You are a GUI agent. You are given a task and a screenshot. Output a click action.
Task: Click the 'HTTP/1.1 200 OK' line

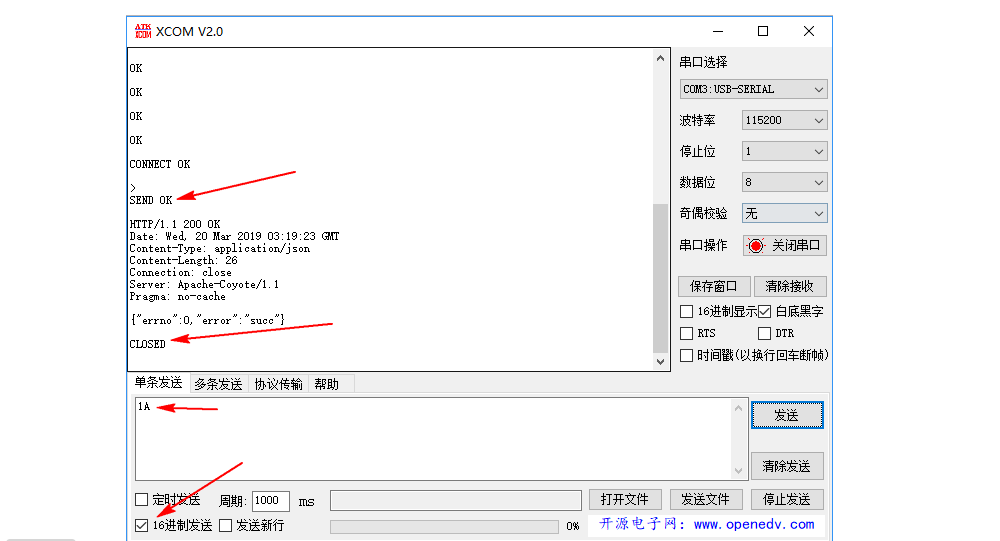(175, 225)
